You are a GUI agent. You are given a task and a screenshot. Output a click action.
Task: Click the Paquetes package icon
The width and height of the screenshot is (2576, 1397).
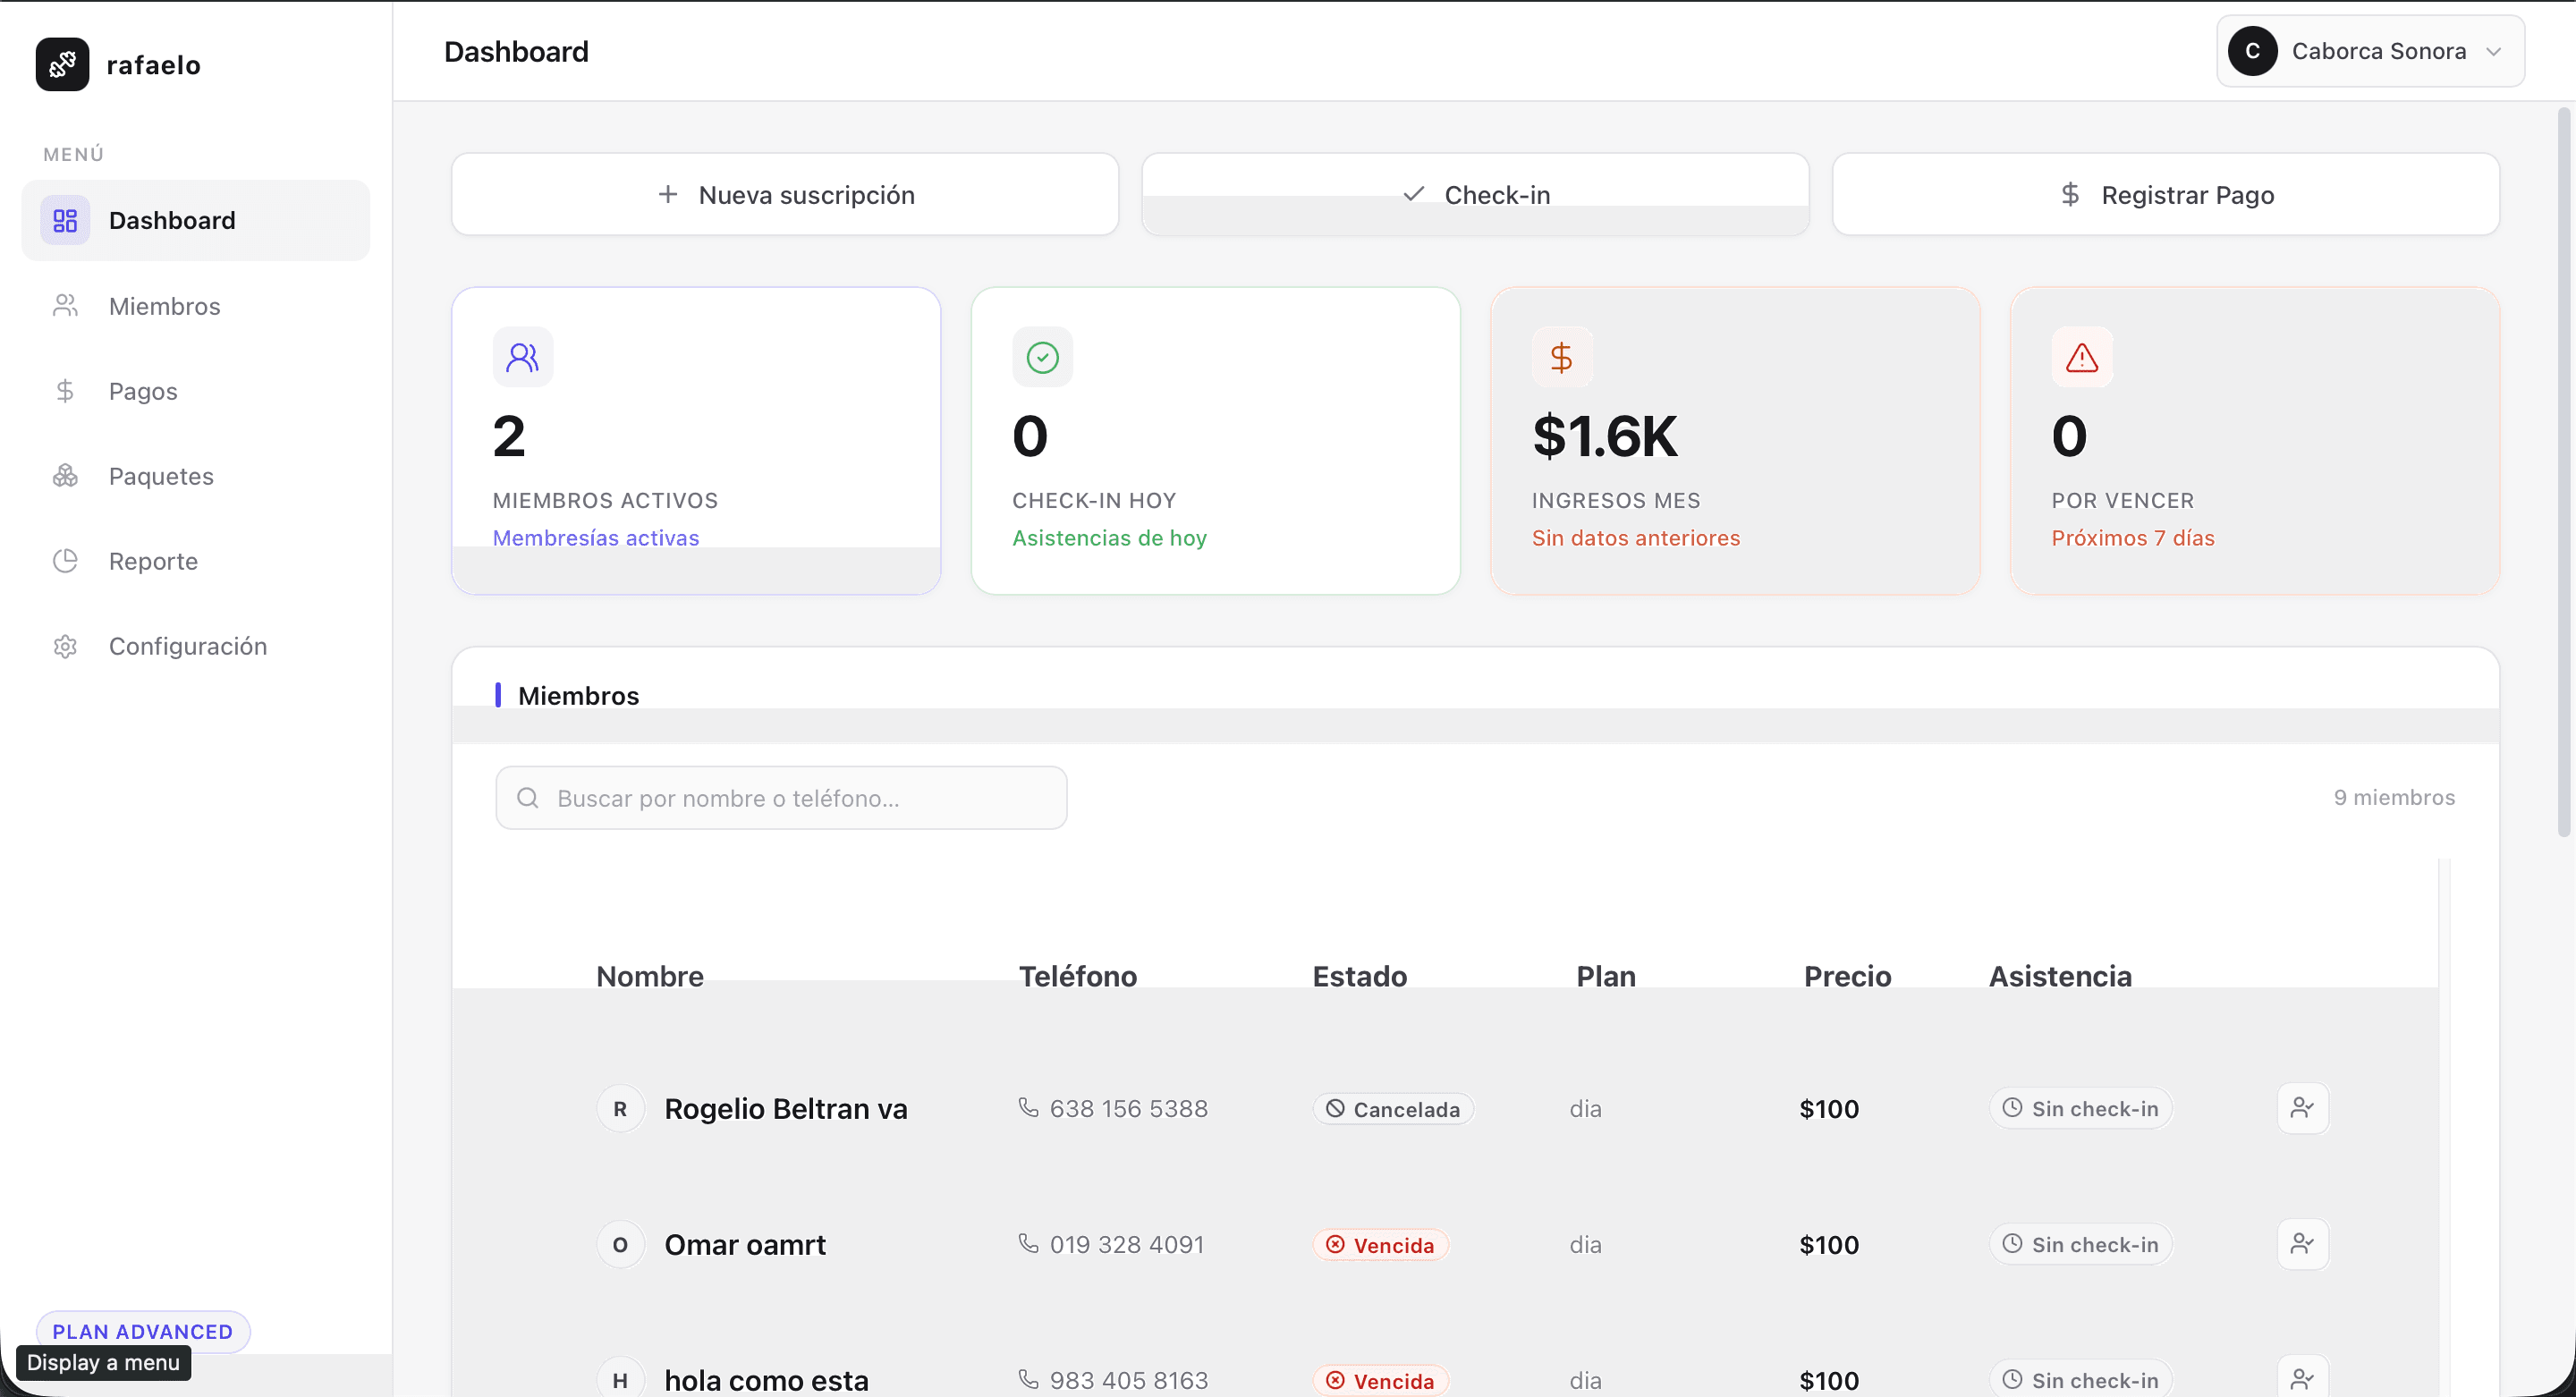[x=65, y=476]
